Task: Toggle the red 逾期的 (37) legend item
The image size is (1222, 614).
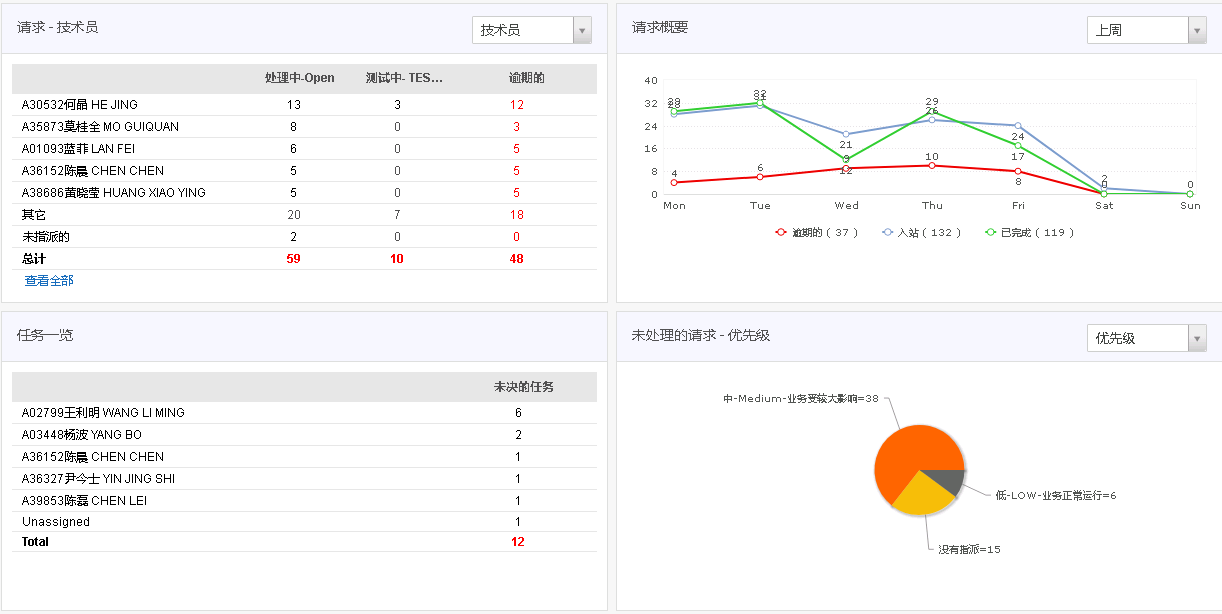Action: (x=816, y=232)
